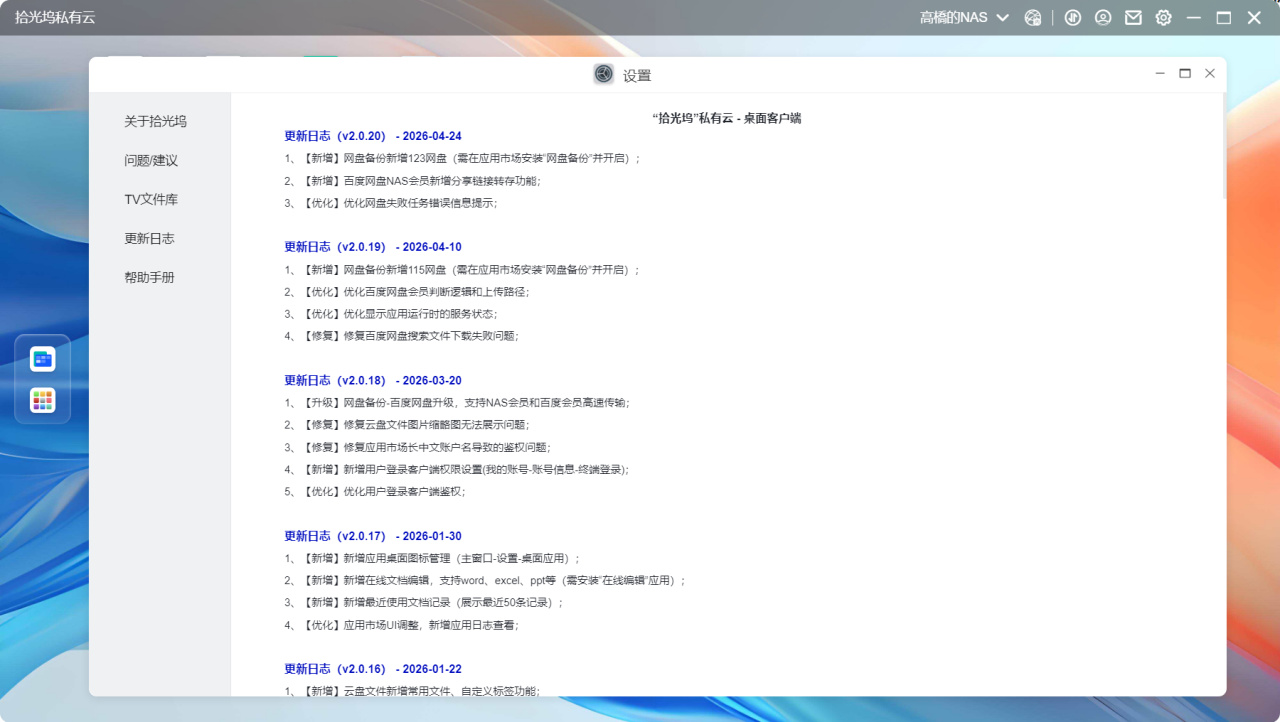Click the v2.0.16 changelog heading
1280x722 pixels.
(373, 669)
